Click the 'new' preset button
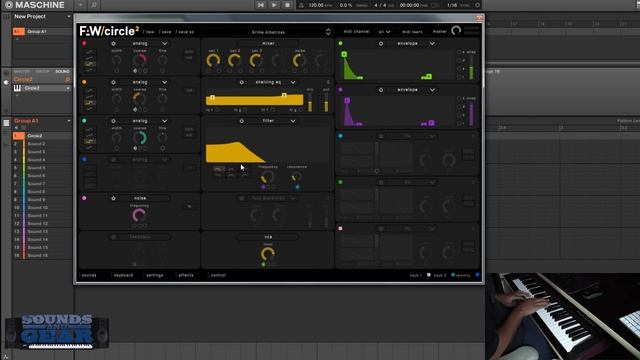Viewport: 640px width, 360px height. [x=149, y=32]
